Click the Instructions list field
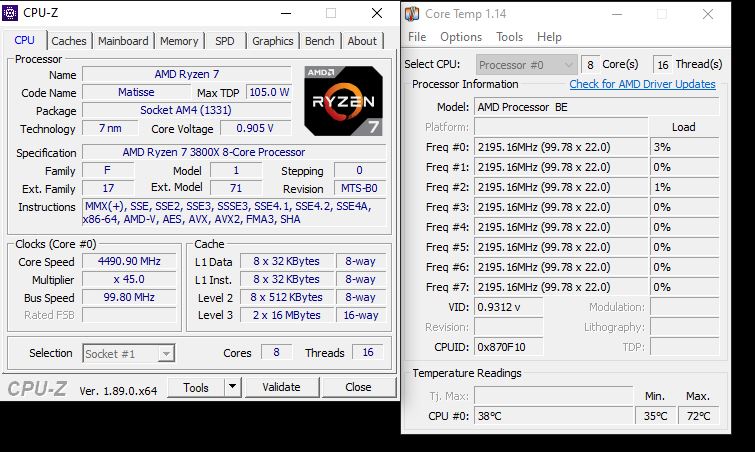 (x=234, y=212)
